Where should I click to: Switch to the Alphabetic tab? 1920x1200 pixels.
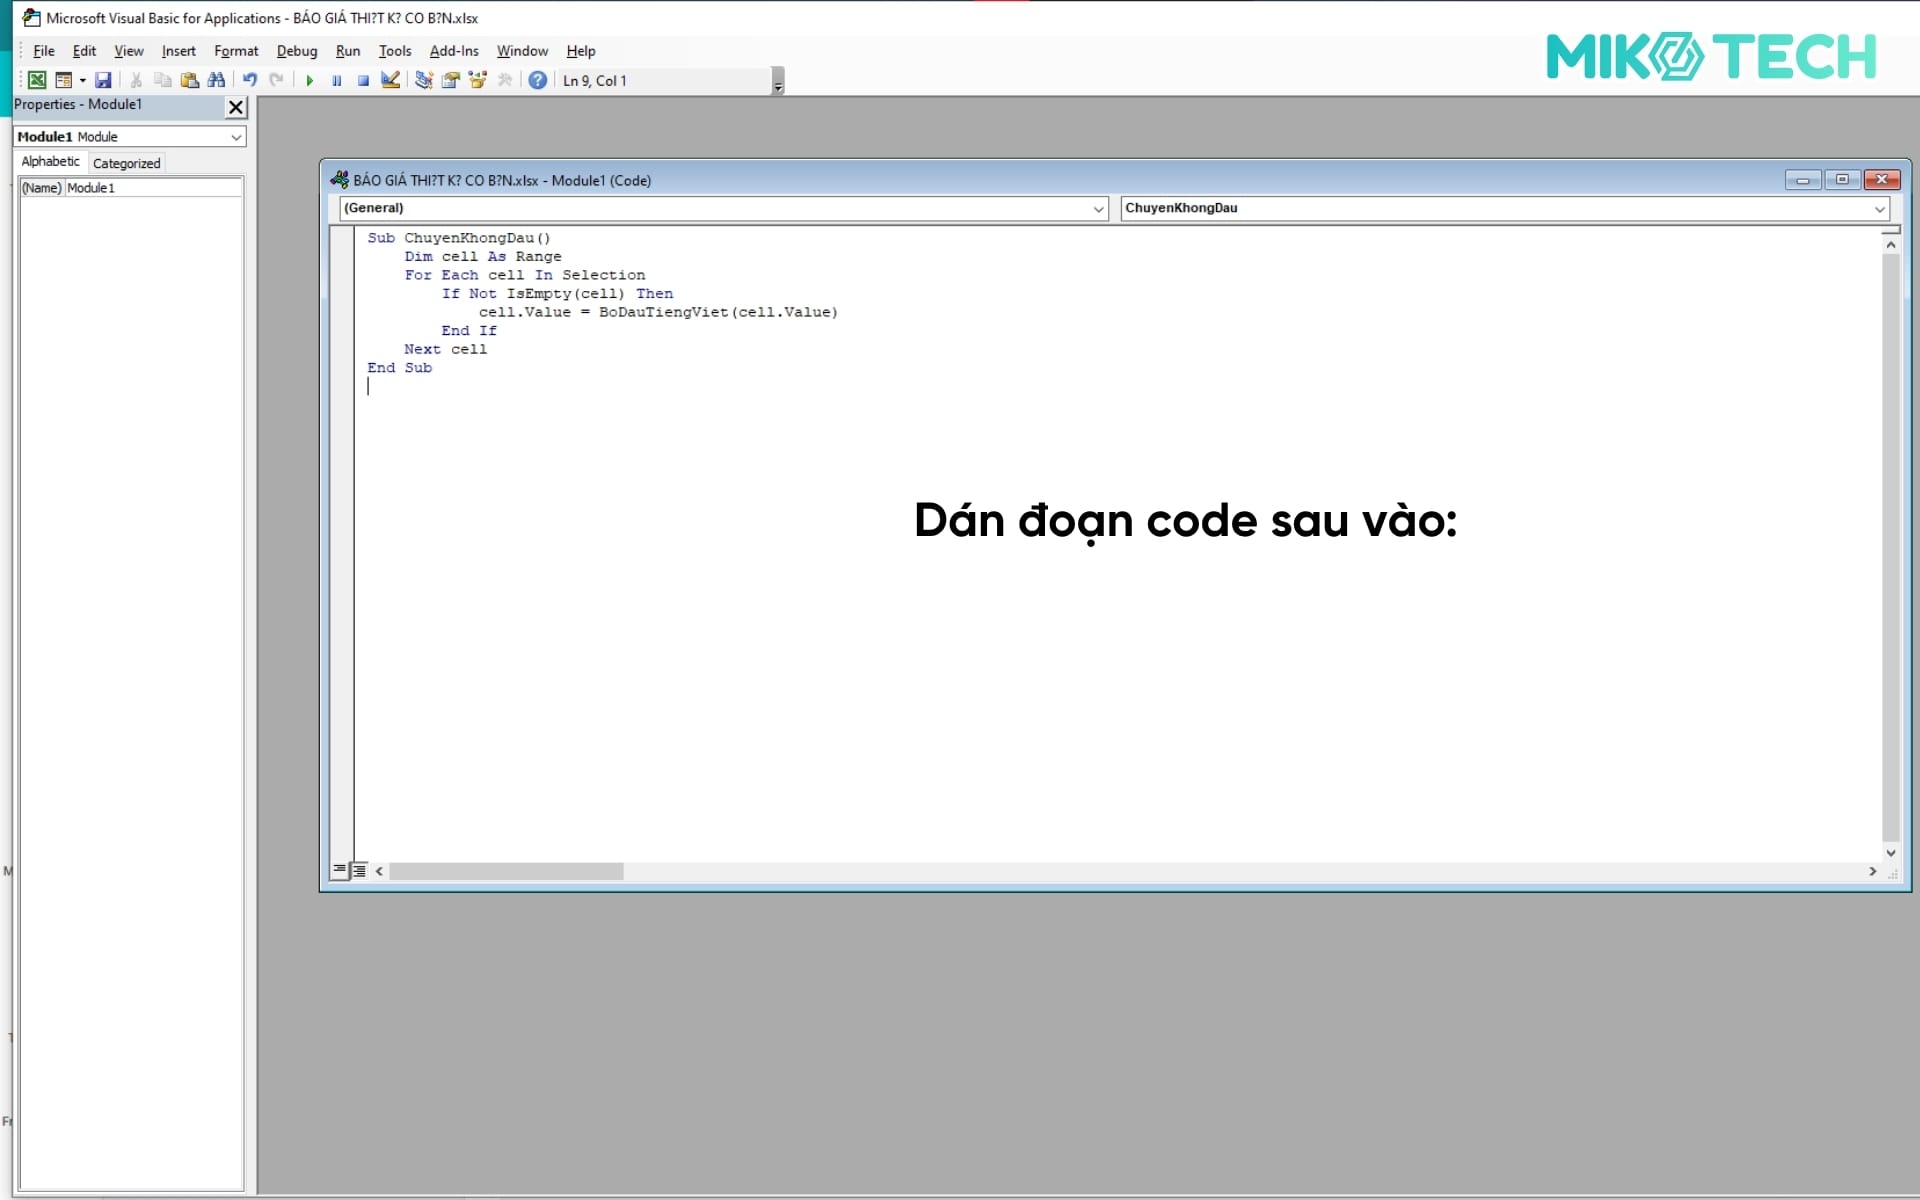pyautogui.click(x=50, y=162)
